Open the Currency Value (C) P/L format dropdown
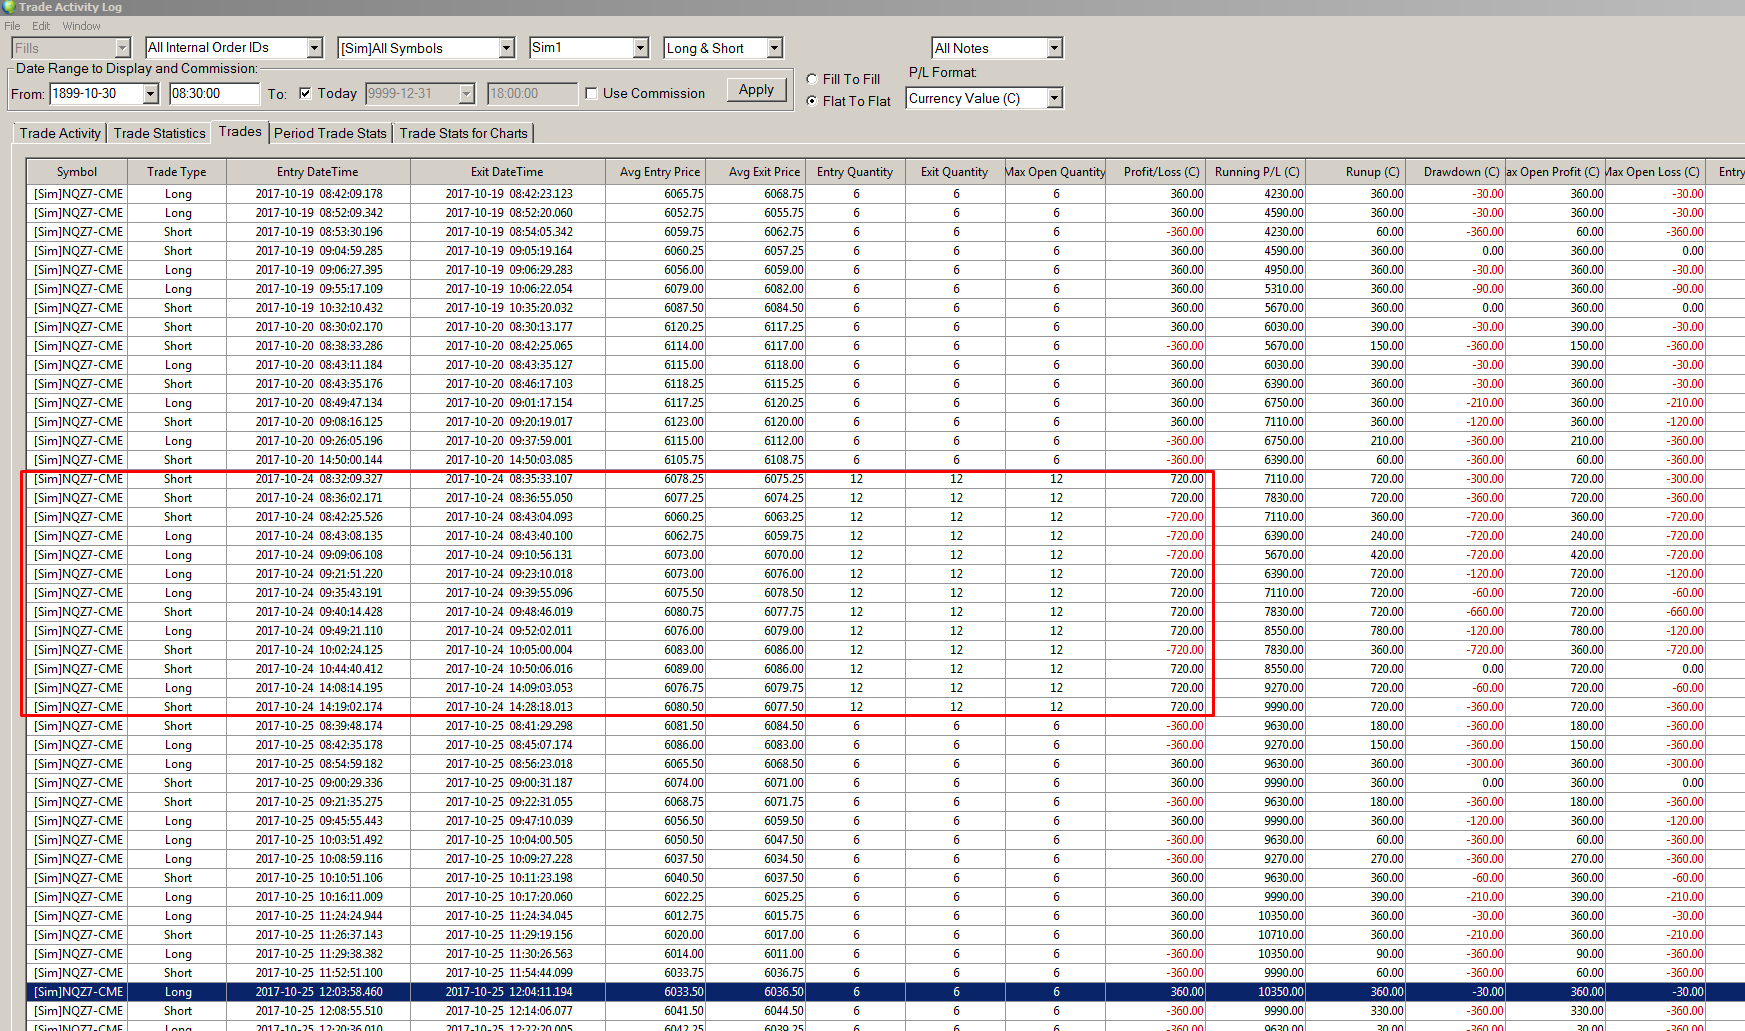Image resolution: width=1745 pixels, height=1031 pixels. coord(1054,98)
